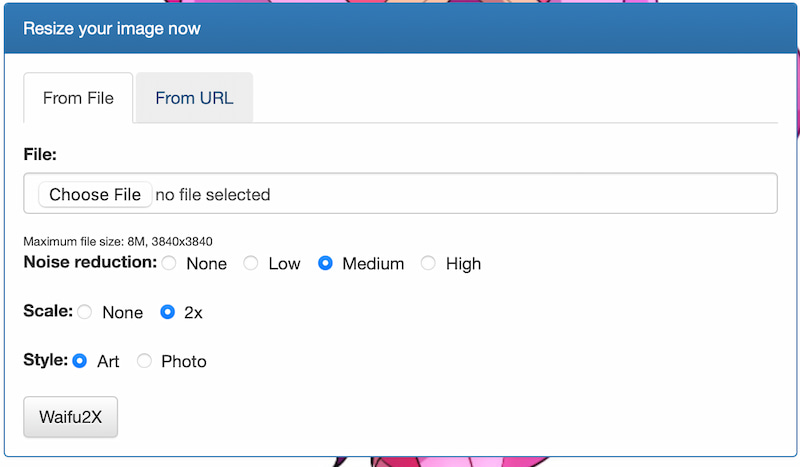This screenshot has height=467, width=800.
Task: Click the 'Resize your image now' heading
Action: (x=112, y=28)
